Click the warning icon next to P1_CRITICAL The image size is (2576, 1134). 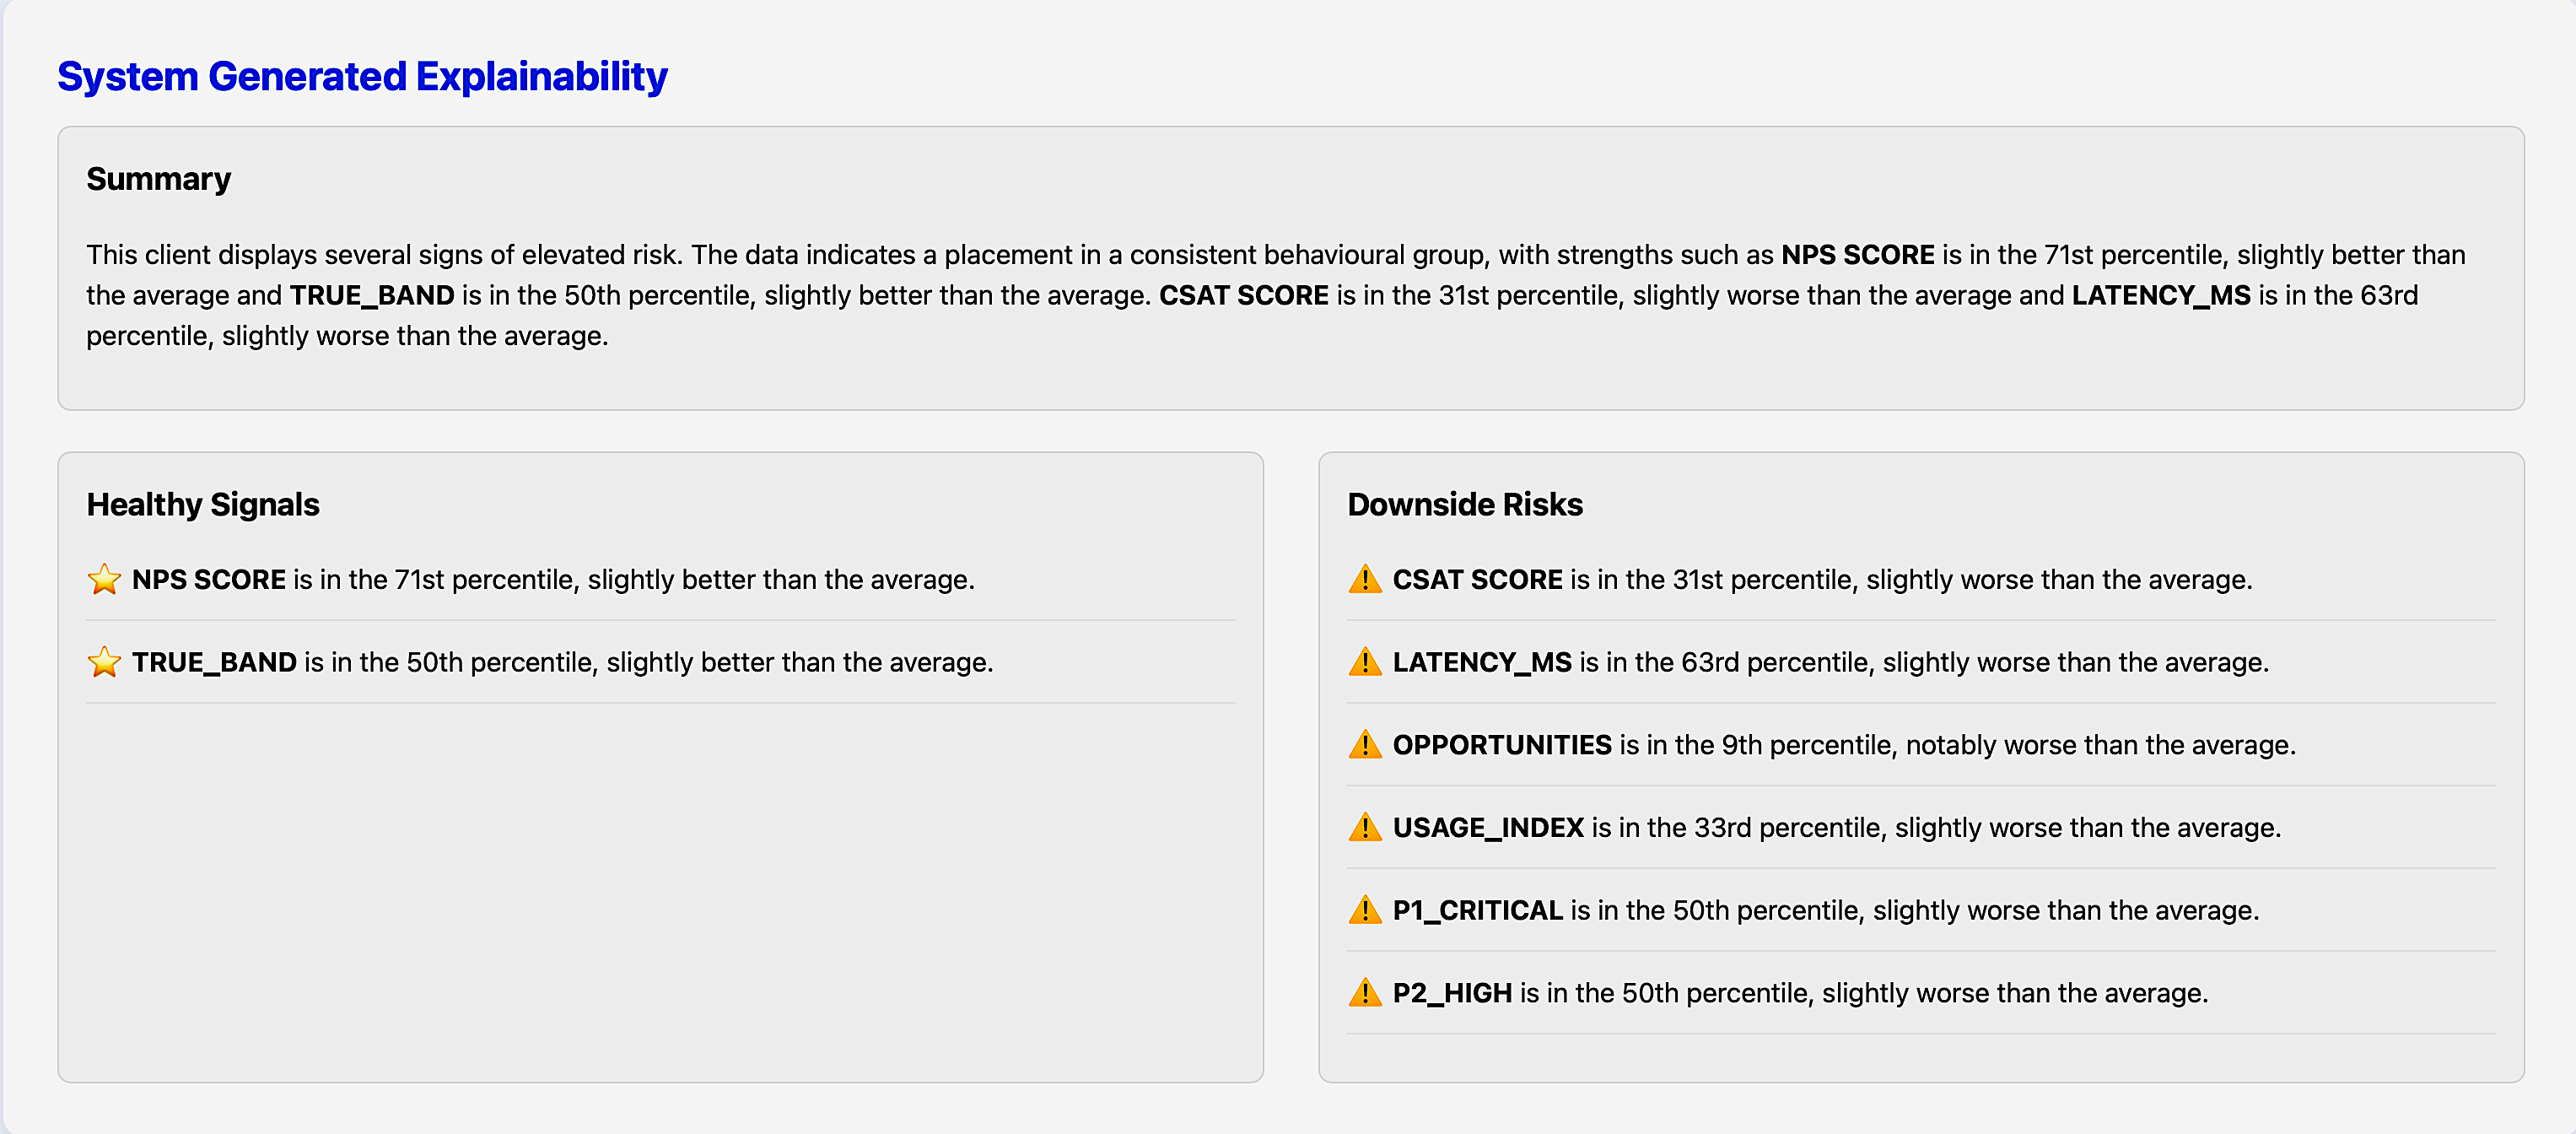pos(1364,910)
